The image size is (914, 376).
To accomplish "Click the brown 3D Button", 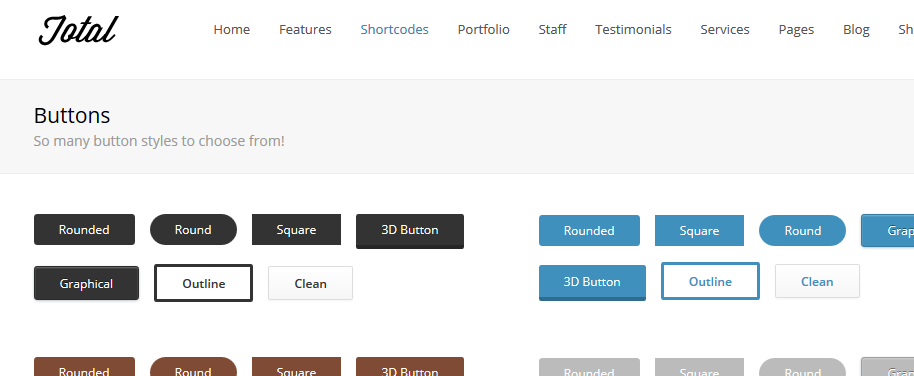I will point(410,367).
